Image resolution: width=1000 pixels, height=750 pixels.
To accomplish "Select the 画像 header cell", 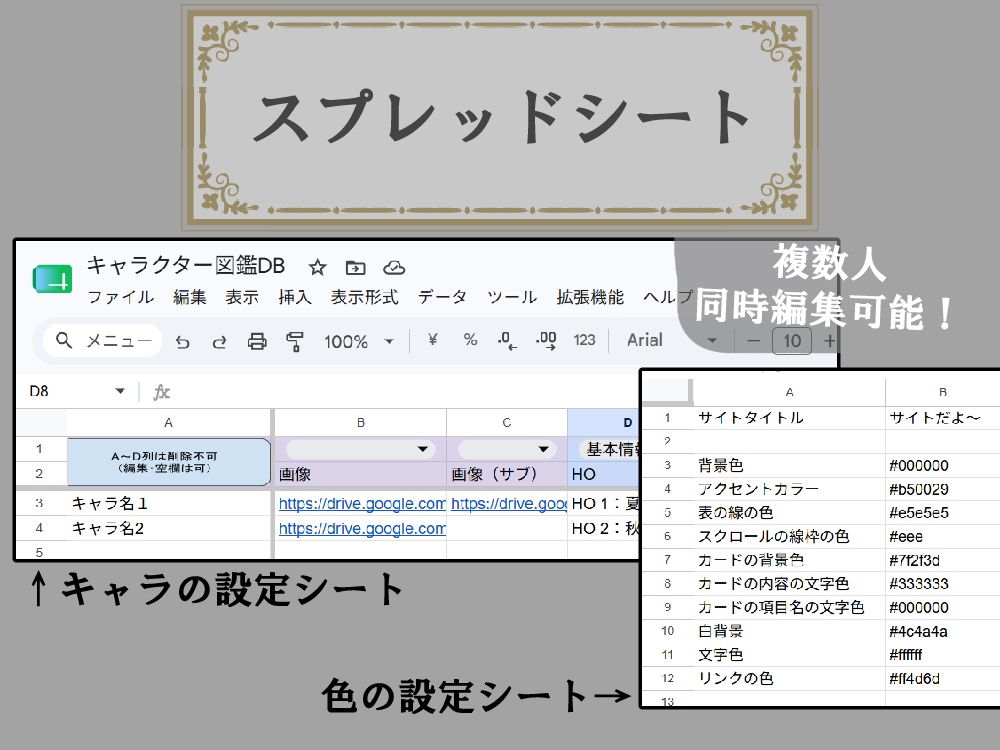I will point(360,474).
